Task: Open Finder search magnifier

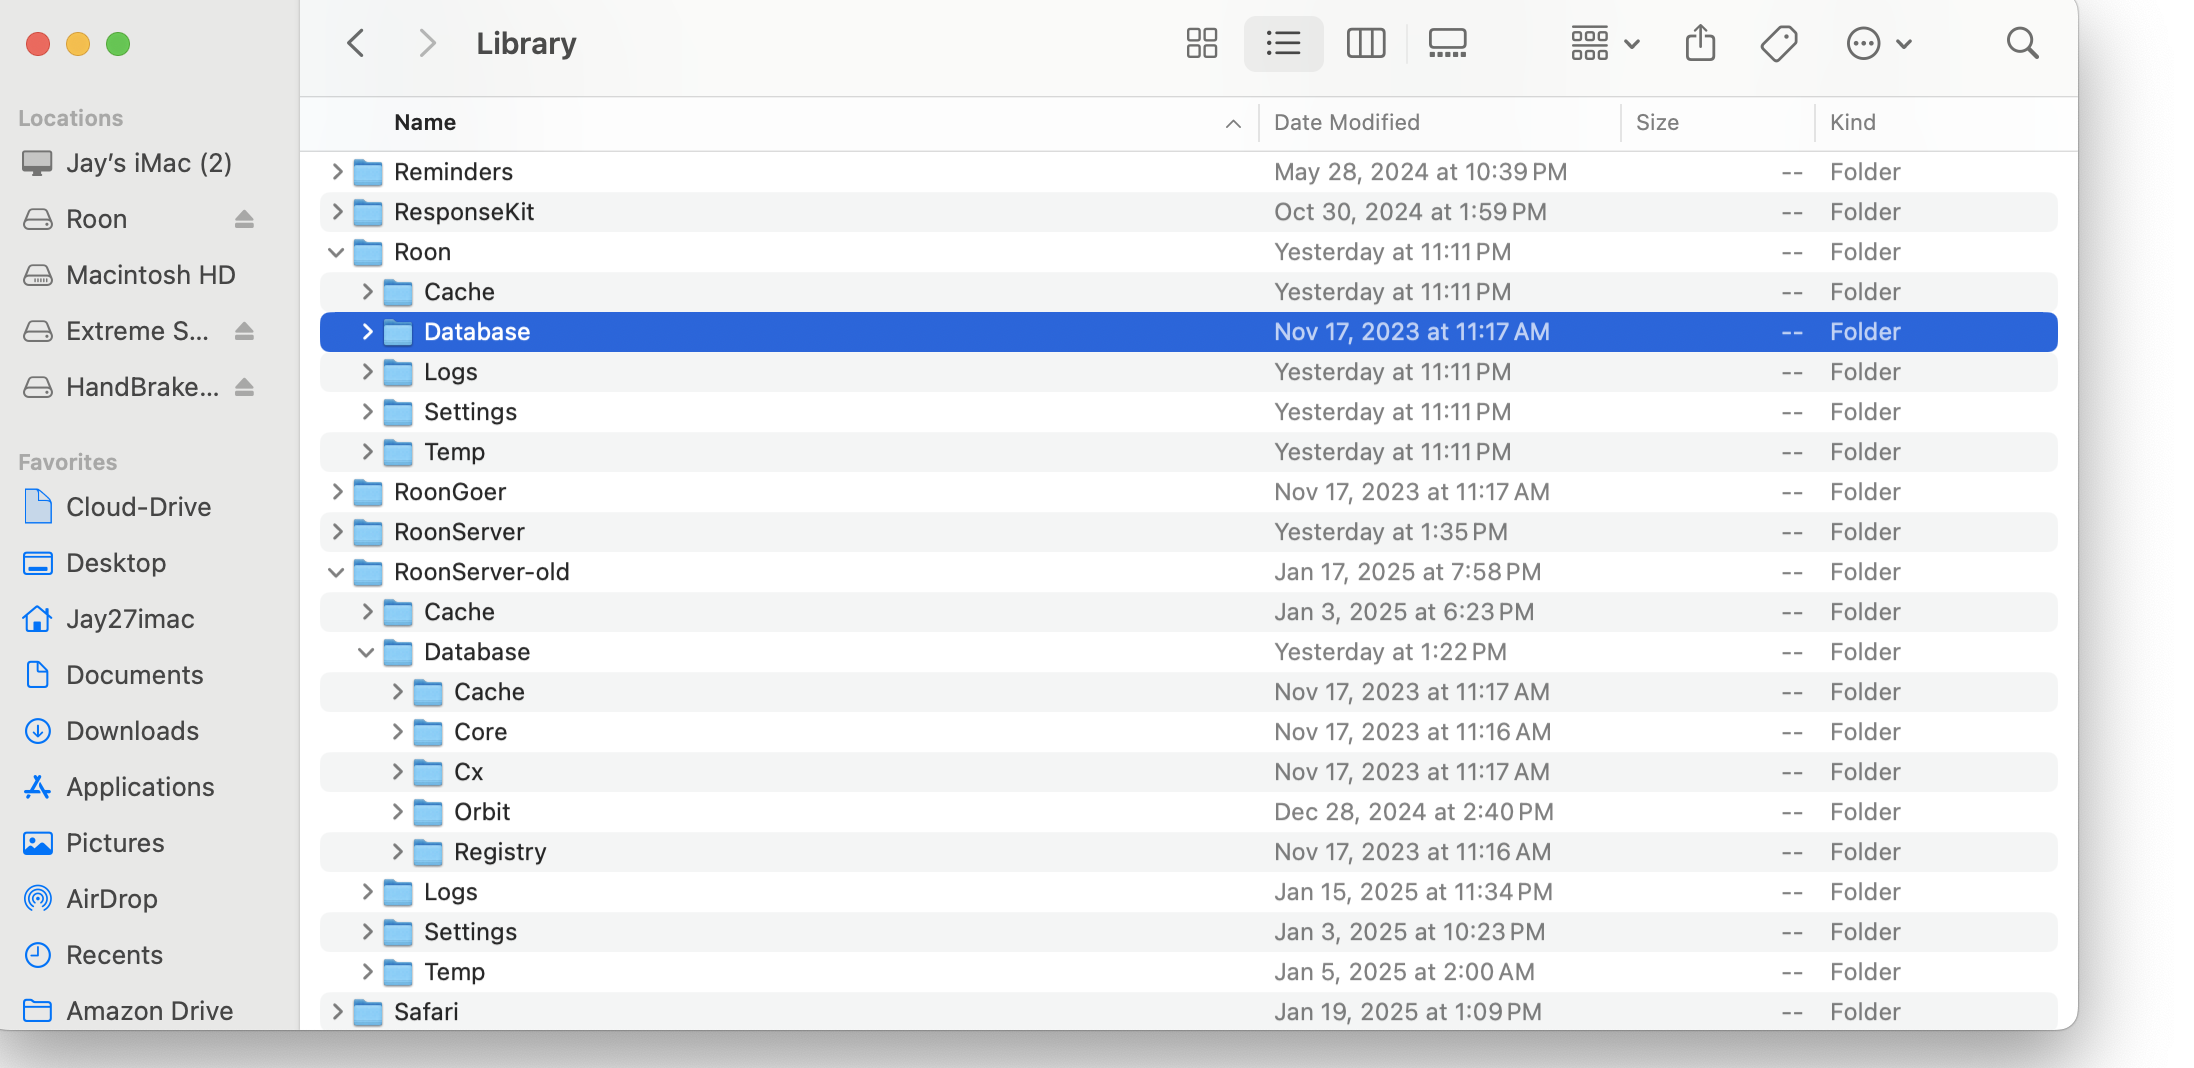Action: click(2022, 43)
